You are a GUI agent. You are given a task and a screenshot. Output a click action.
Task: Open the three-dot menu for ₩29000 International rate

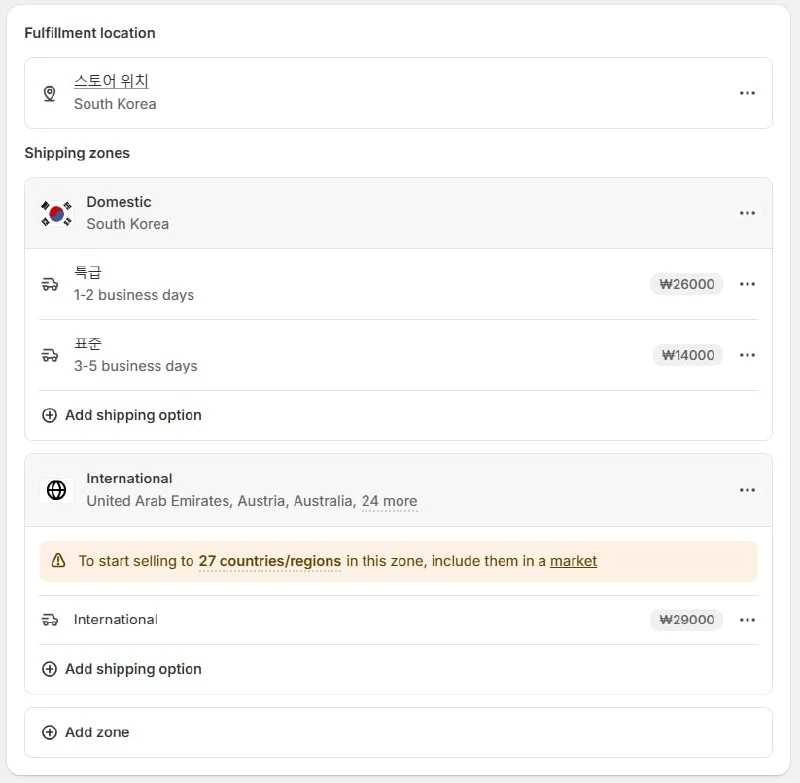click(x=747, y=620)
